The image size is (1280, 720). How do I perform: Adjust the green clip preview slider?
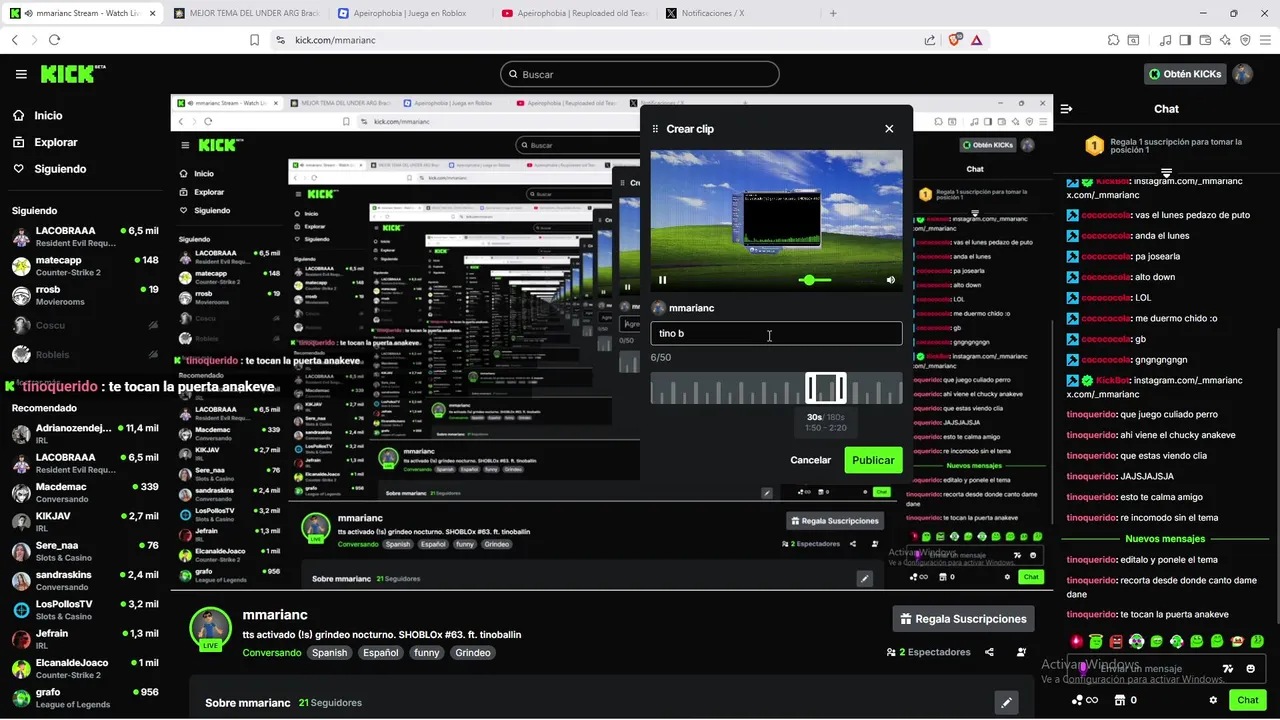[815, 280]
